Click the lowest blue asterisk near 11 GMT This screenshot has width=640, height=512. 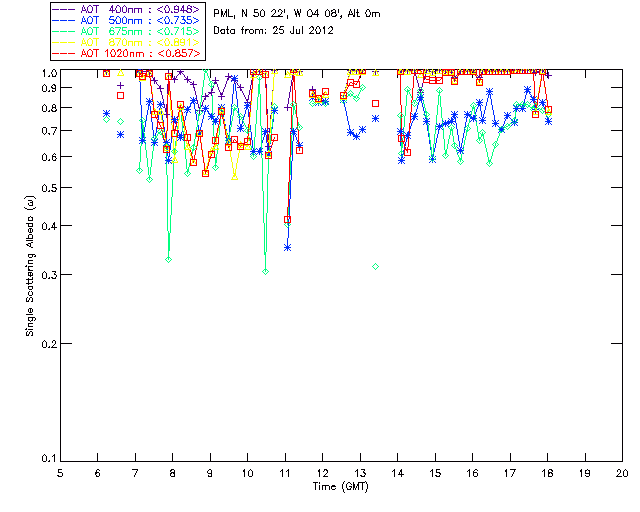click(x=287, y=247)
